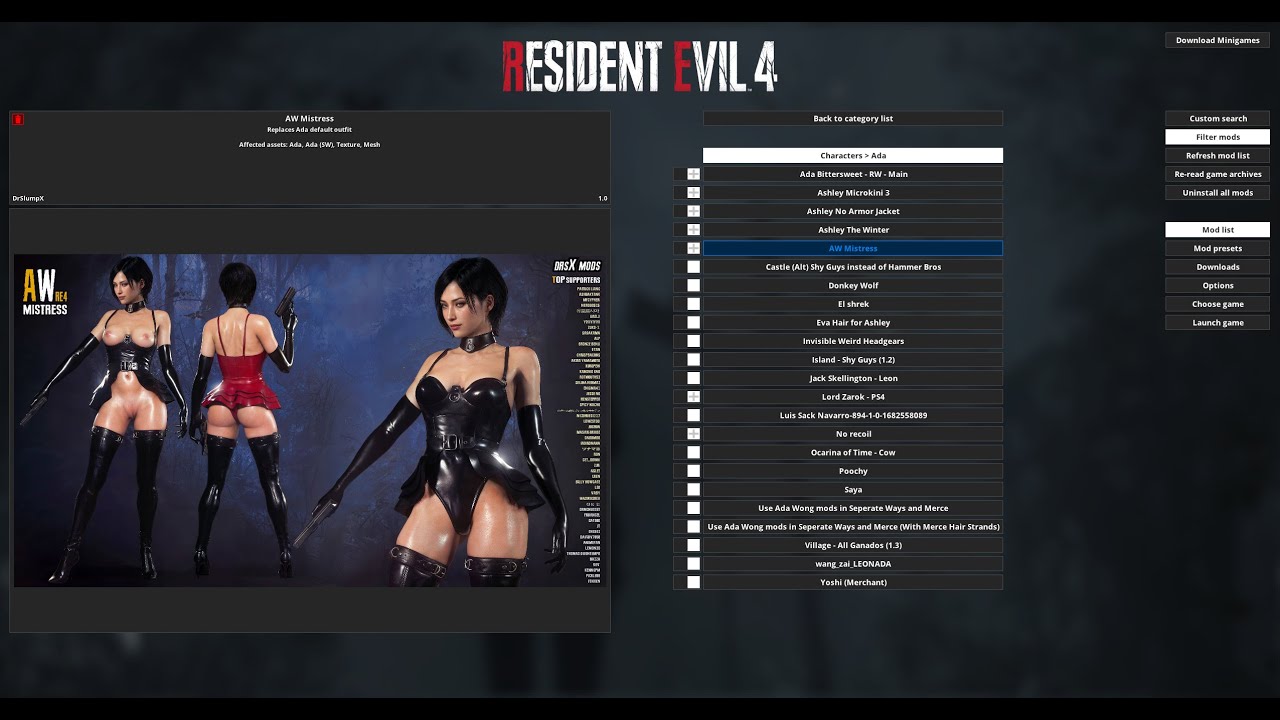Select the Donkey Wolf row
This screenshot has width=1280, height=720.
[x=853, y=285]
